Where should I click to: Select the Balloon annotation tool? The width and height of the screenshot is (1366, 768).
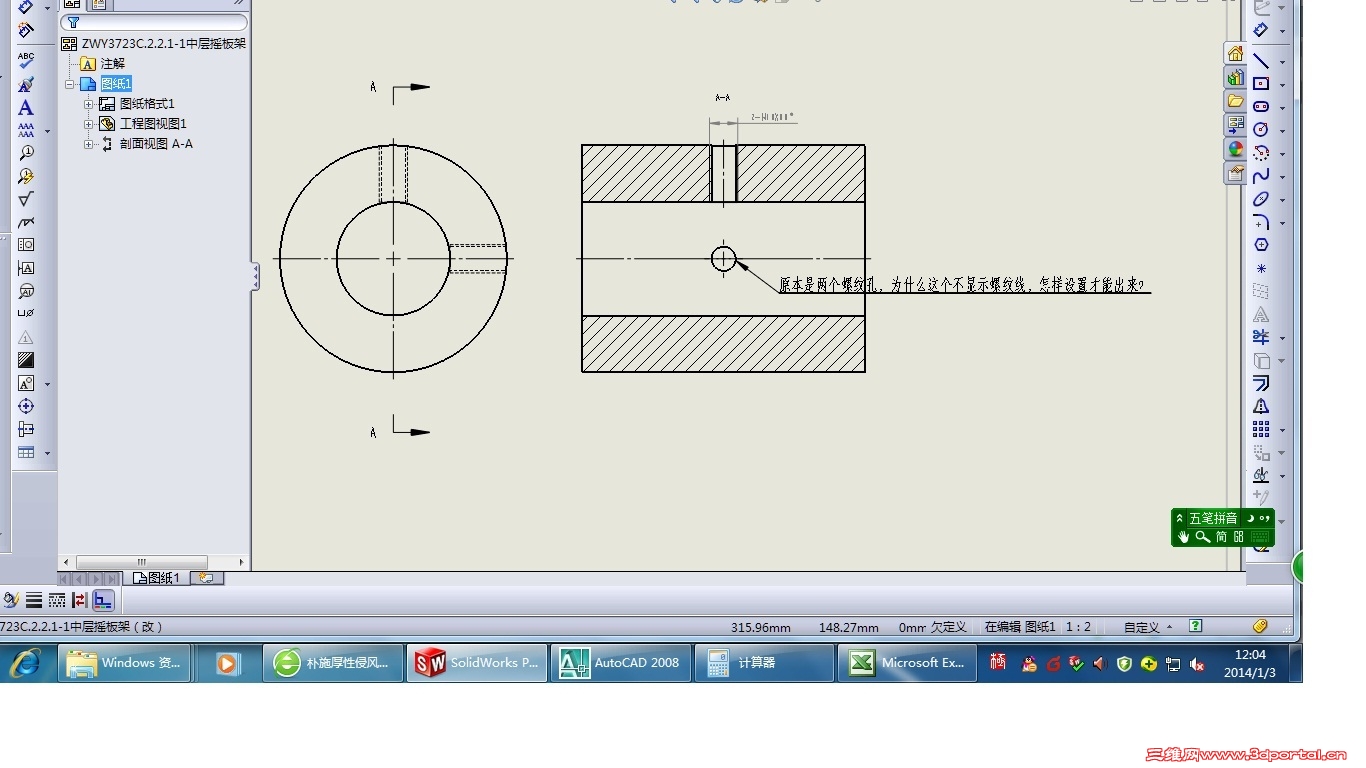pyautogui.click(x=26, y=153)
